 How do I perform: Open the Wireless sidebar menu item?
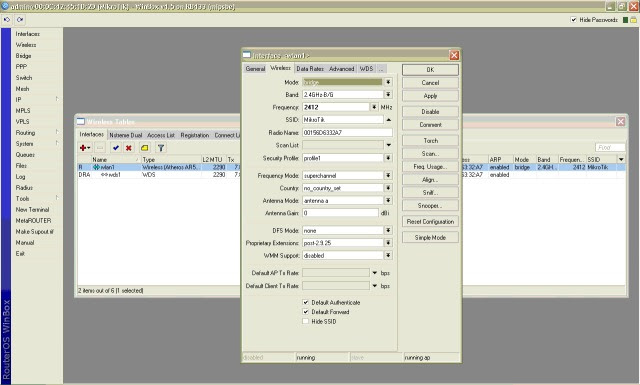26,45
